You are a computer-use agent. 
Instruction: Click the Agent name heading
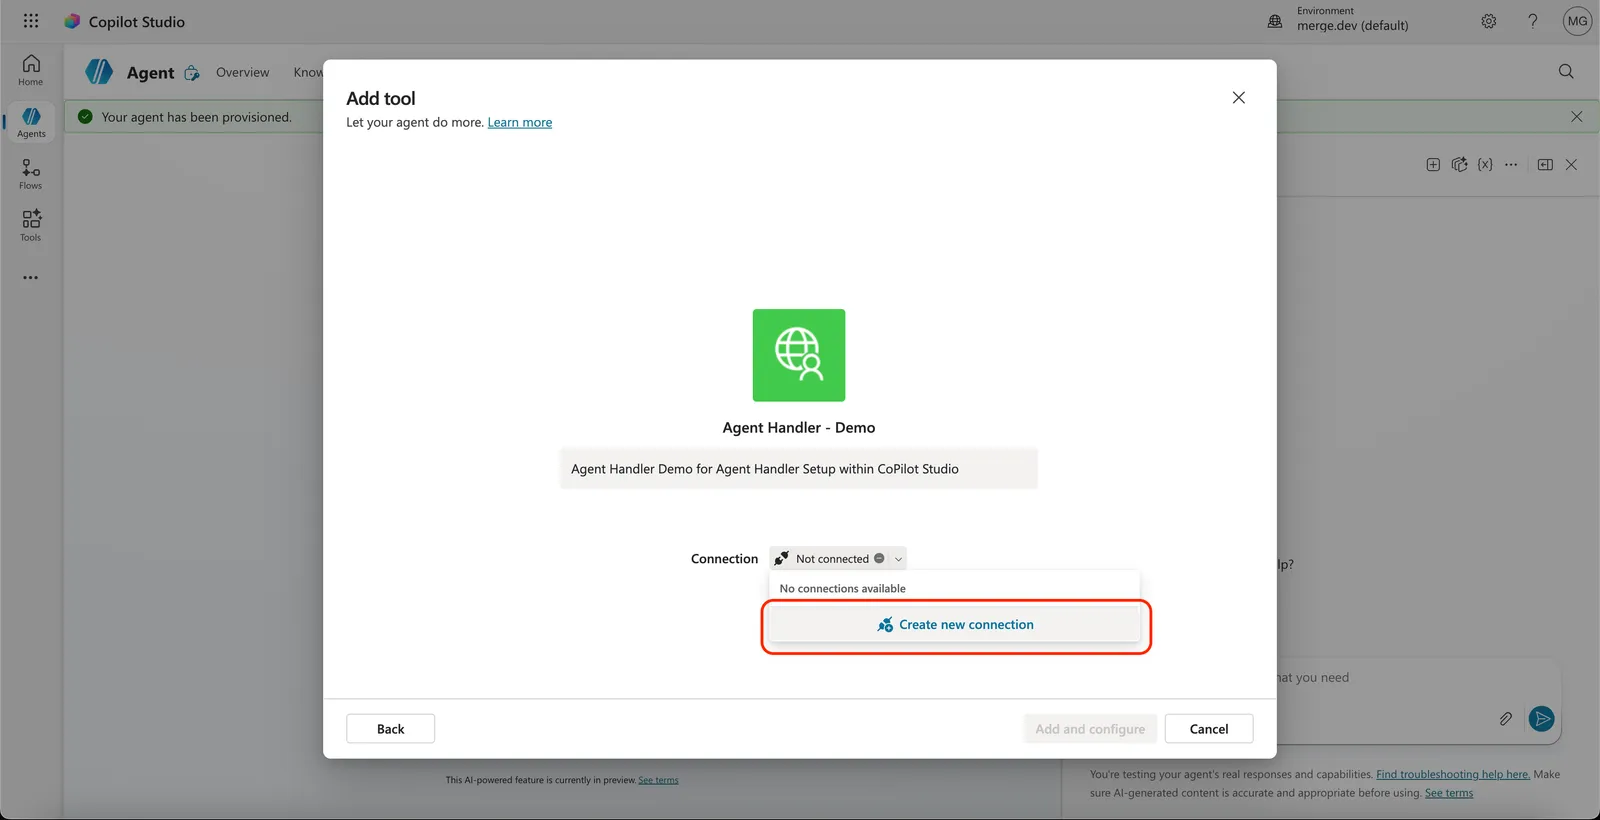tap(151, 72)
